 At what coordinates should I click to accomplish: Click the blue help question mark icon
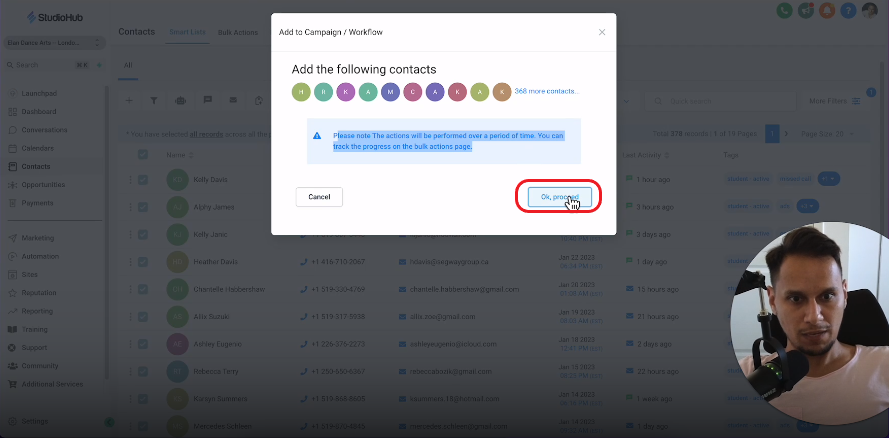[848, 10]
